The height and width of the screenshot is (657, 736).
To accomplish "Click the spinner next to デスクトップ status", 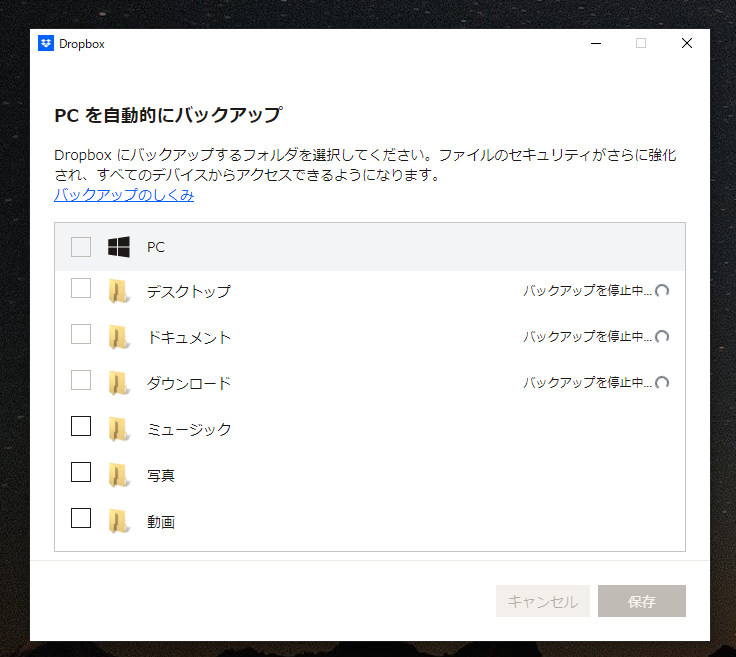I will tap(661, 291).
